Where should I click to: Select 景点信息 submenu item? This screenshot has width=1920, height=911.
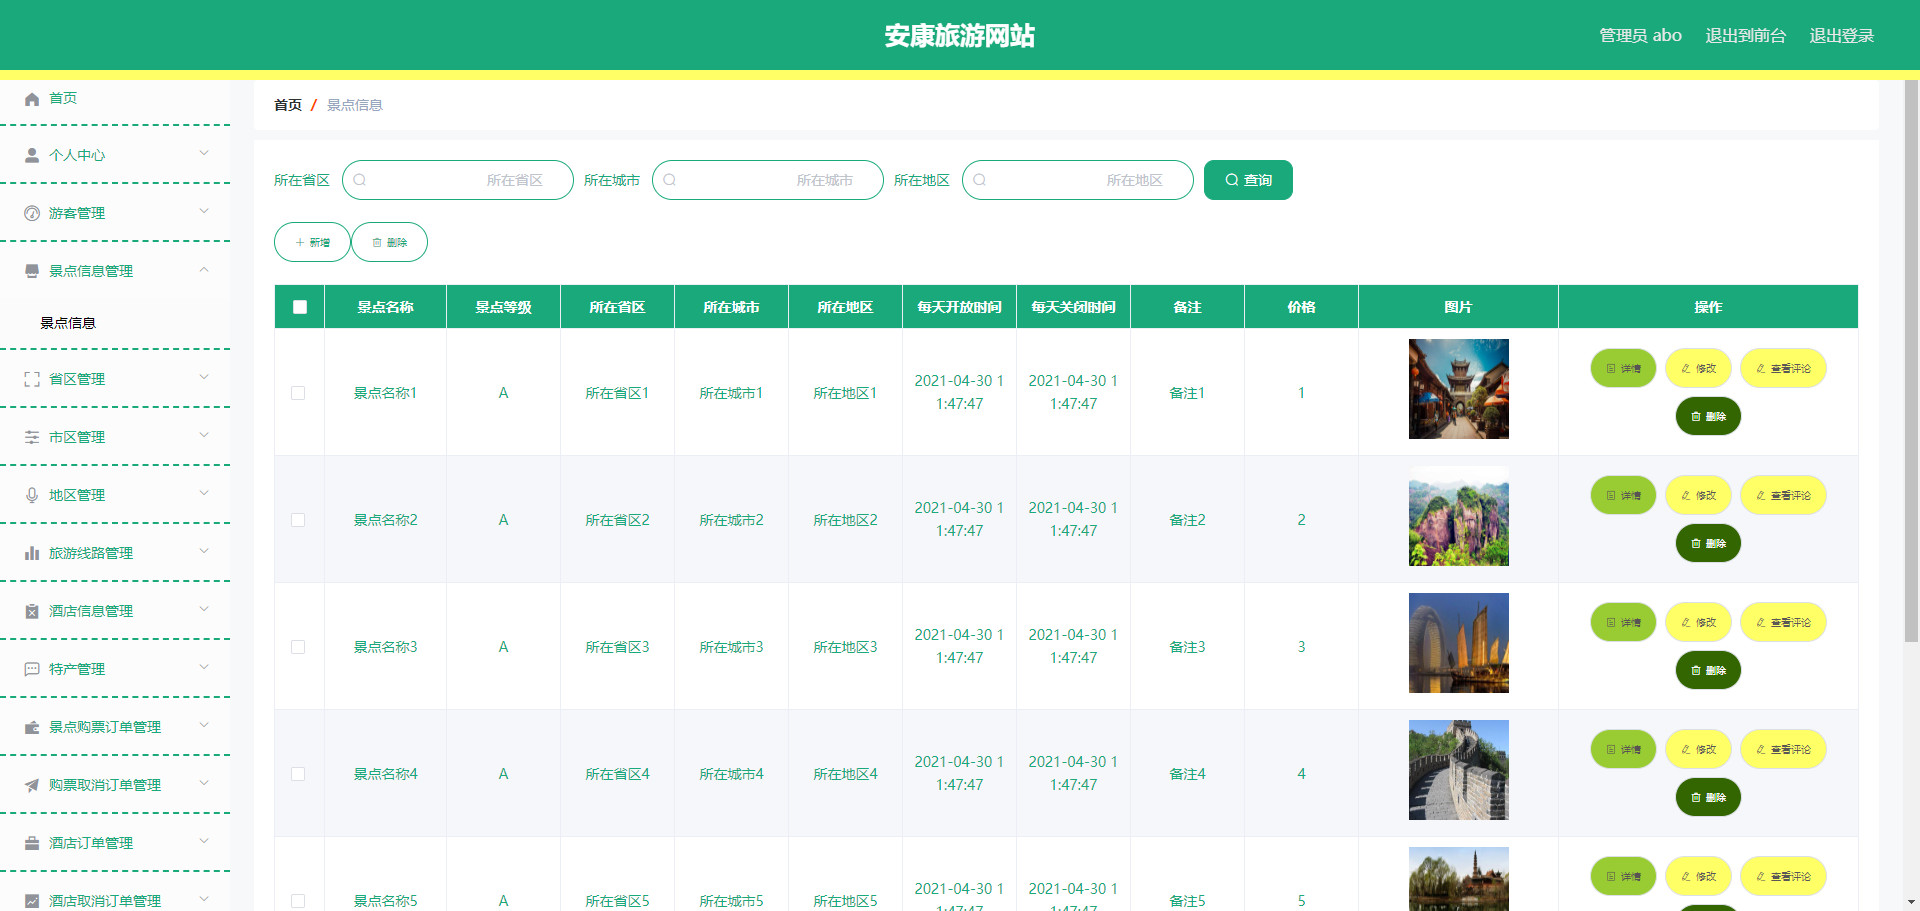[x=68, y=323]
